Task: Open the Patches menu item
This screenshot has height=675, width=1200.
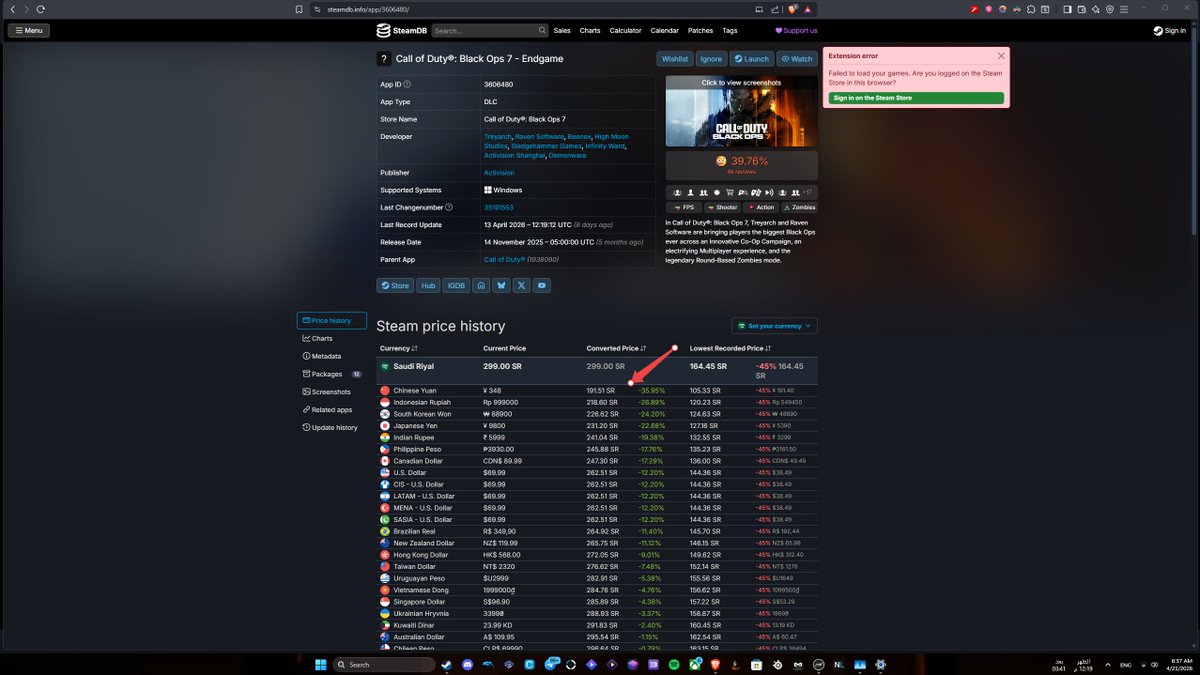Action: 701,31
